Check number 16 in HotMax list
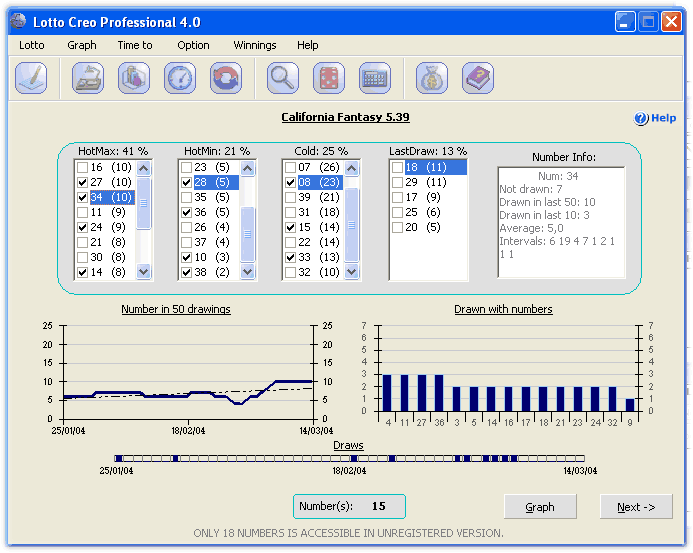 point(82,168)
